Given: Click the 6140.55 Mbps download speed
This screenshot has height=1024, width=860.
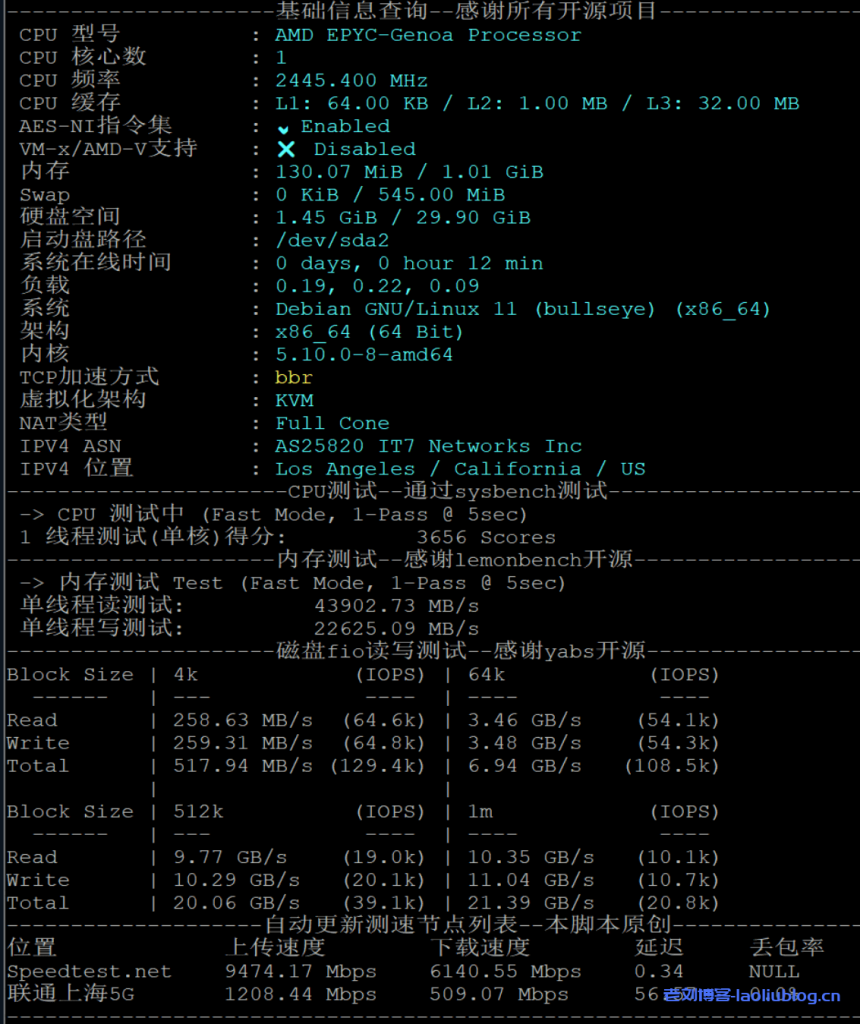Looking at the screenshot, I should point(505,972).
